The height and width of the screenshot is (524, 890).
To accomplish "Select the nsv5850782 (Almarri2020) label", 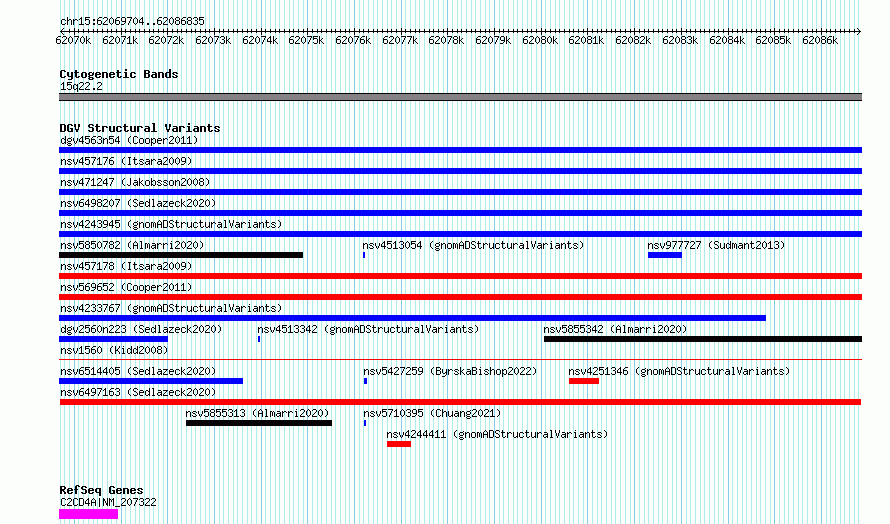I will (x=132, y=245).
